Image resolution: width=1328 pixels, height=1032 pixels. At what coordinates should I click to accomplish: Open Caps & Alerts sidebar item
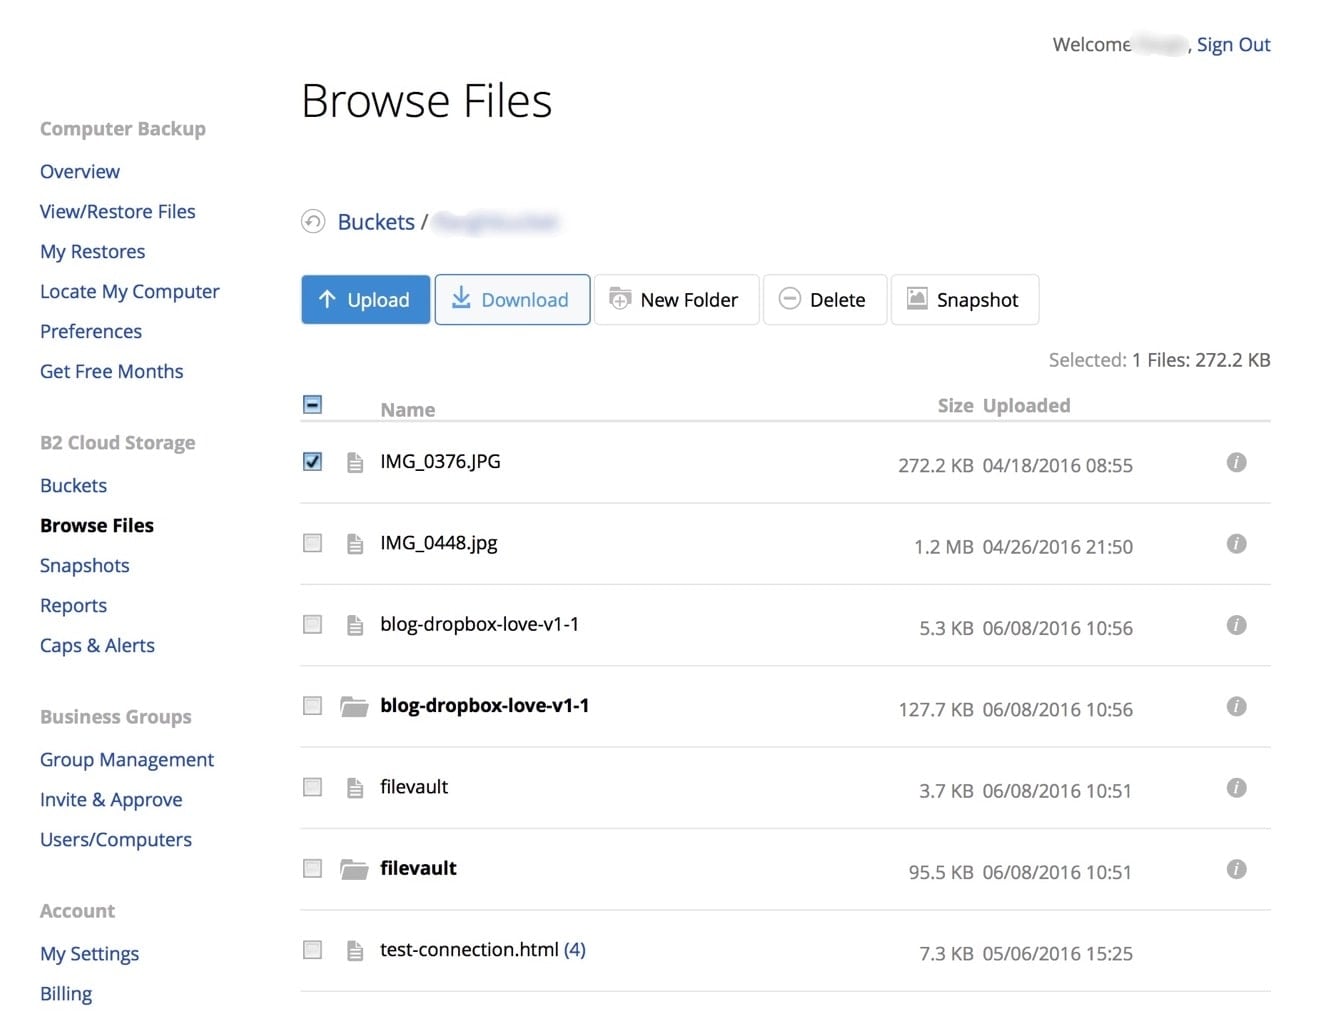pyautogui.click(x=97, y=646)
